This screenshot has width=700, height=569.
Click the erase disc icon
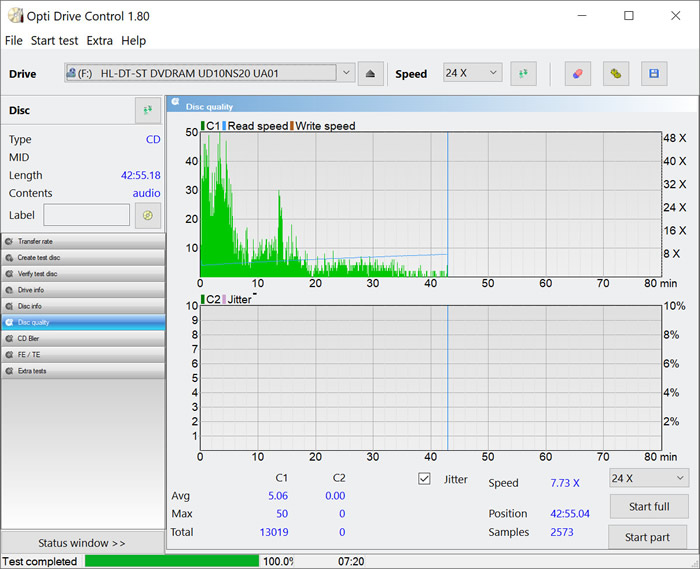point(577,74)
